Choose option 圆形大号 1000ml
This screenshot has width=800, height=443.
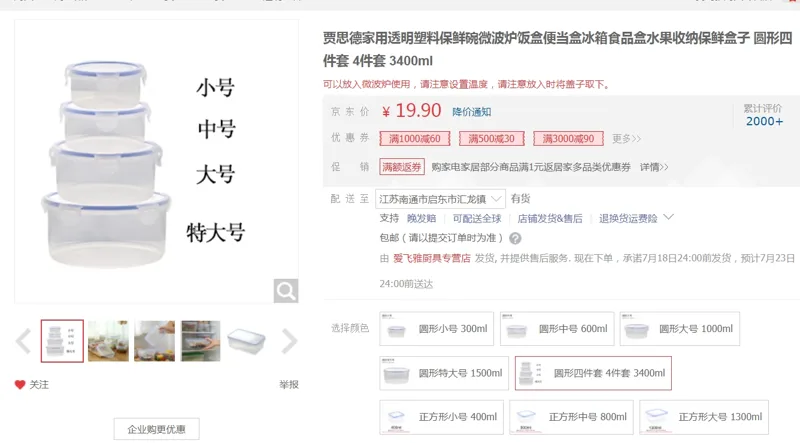[x=680, y=329]
